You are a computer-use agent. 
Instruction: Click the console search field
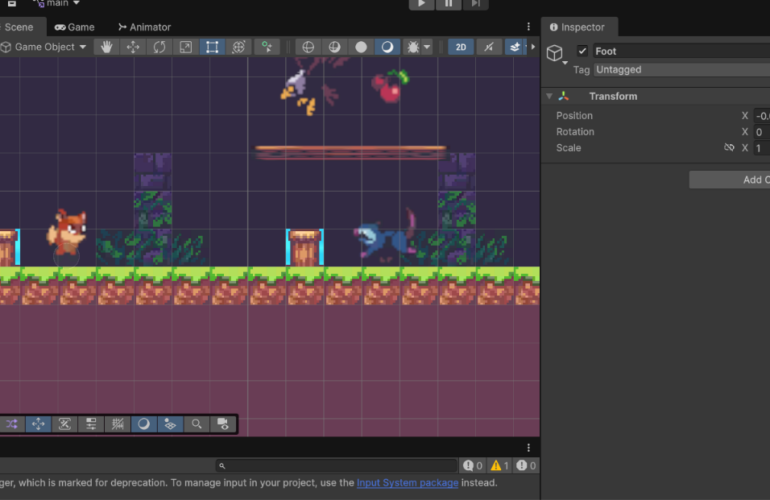coord(336,466)
